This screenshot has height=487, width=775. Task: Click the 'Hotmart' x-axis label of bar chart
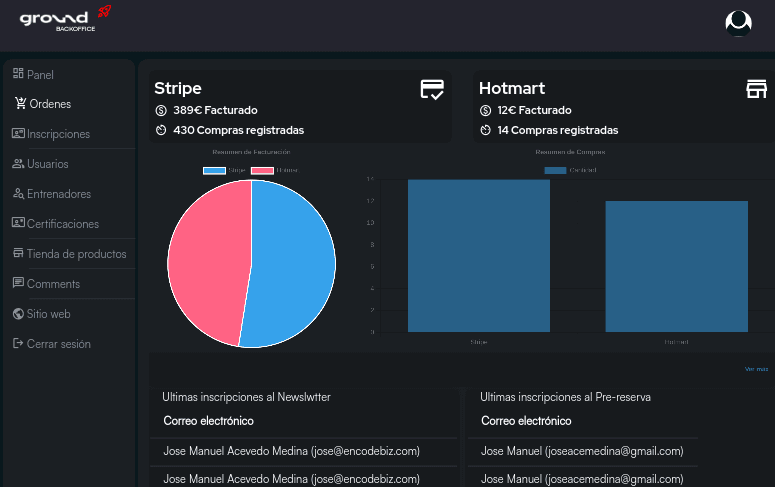click(x=676, y=342)
